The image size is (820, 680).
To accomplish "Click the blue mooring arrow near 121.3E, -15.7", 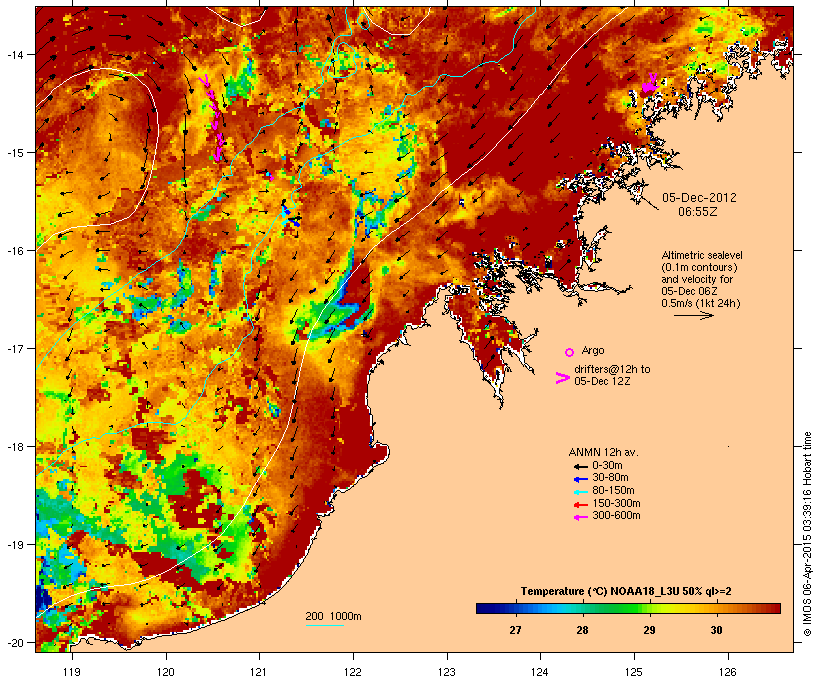I will tap(291, 217).
